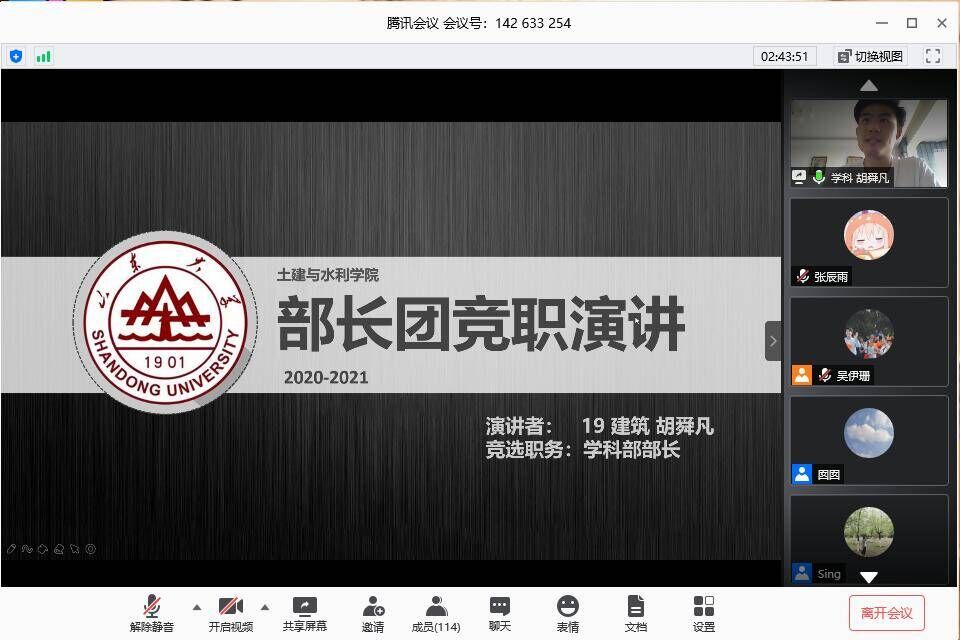Turn on camera with 开启视频

coord(231,612)
